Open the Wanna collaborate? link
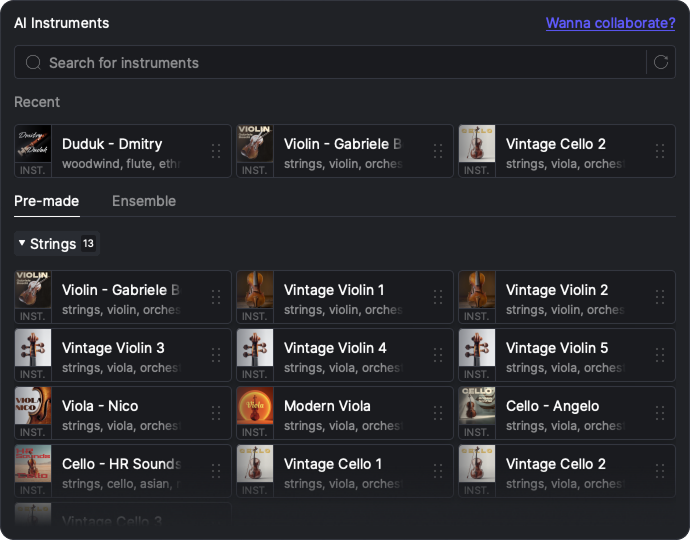This screenshot has width=690, height=540. [610, 23]
